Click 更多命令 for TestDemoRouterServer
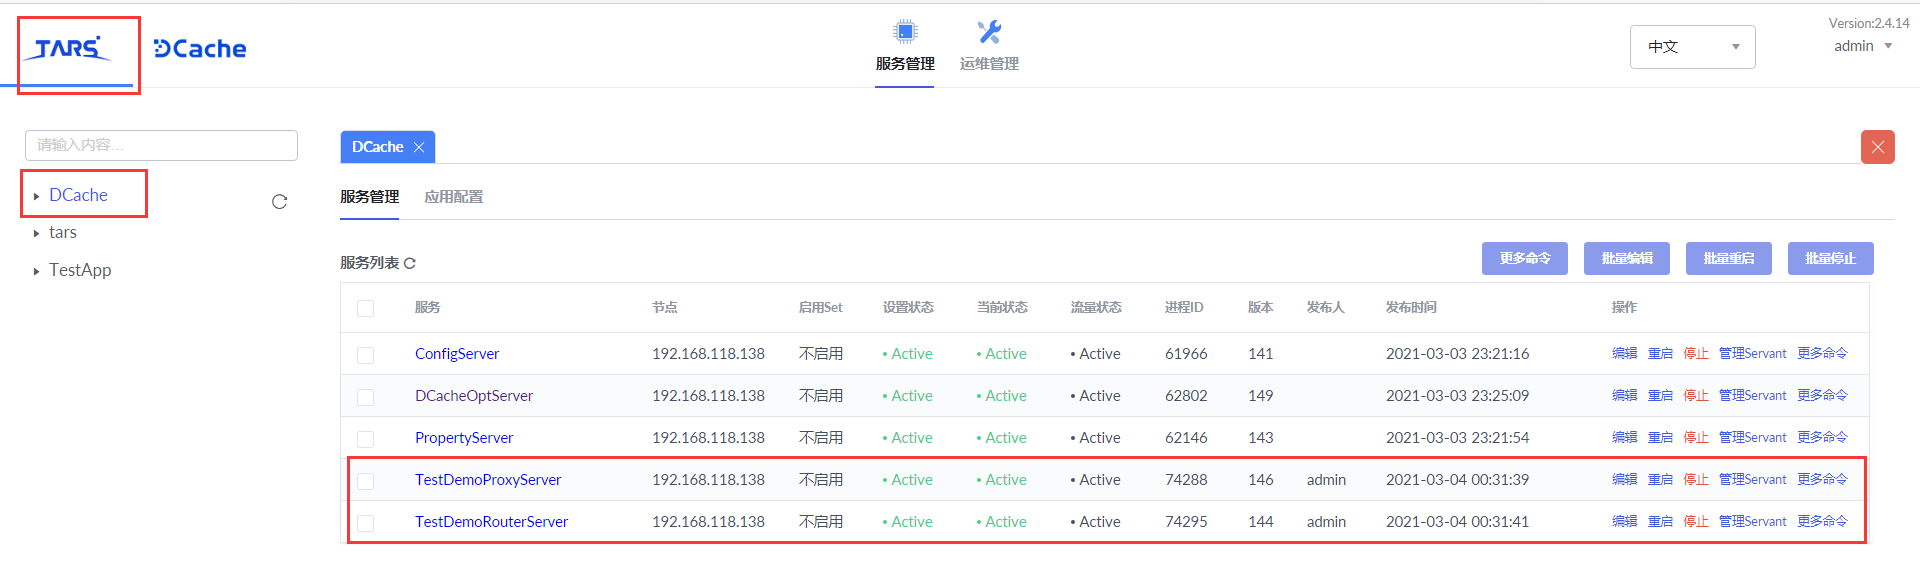 pyautogui.click(x=1822, y=521)
